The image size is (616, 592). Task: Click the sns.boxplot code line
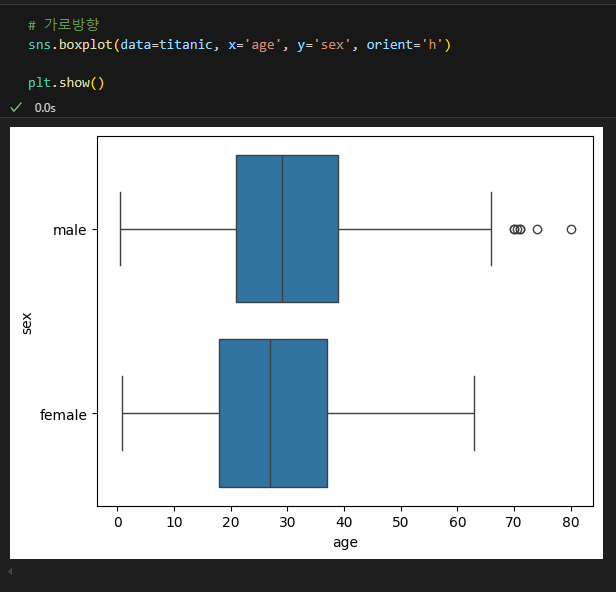pyautogui.click(x=240, y=45)
